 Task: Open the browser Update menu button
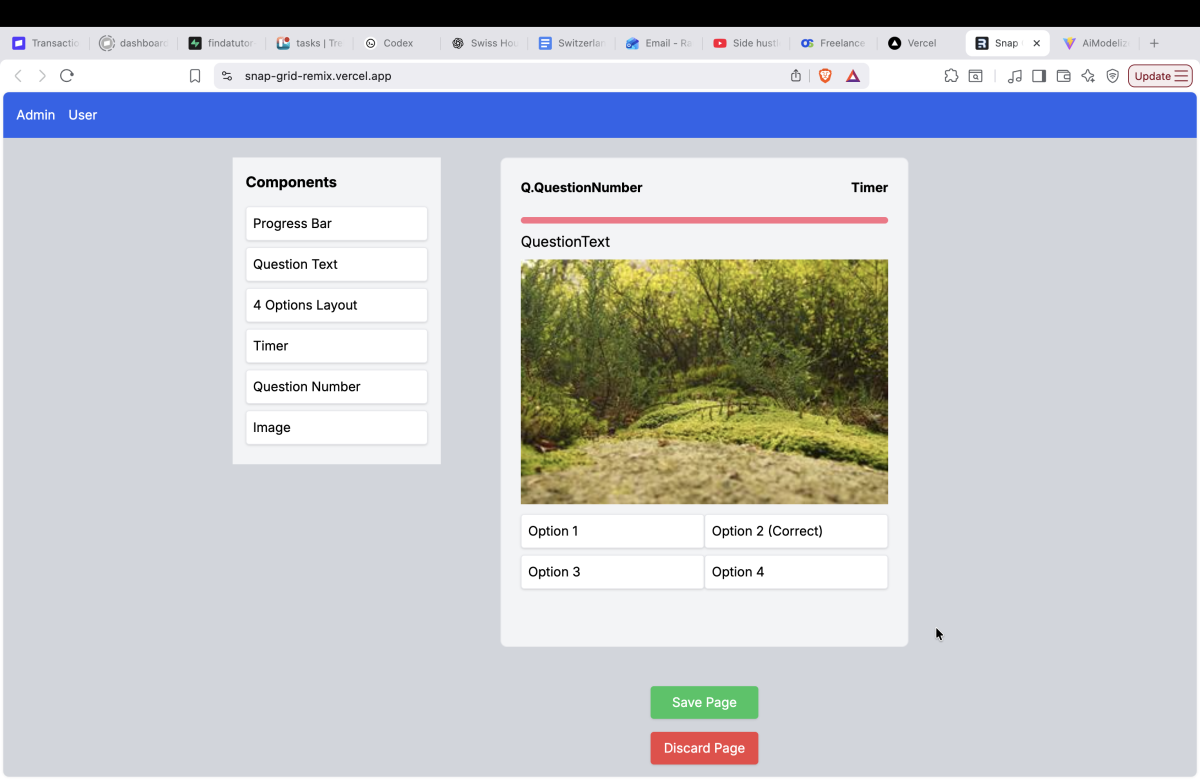[1160, 76]
